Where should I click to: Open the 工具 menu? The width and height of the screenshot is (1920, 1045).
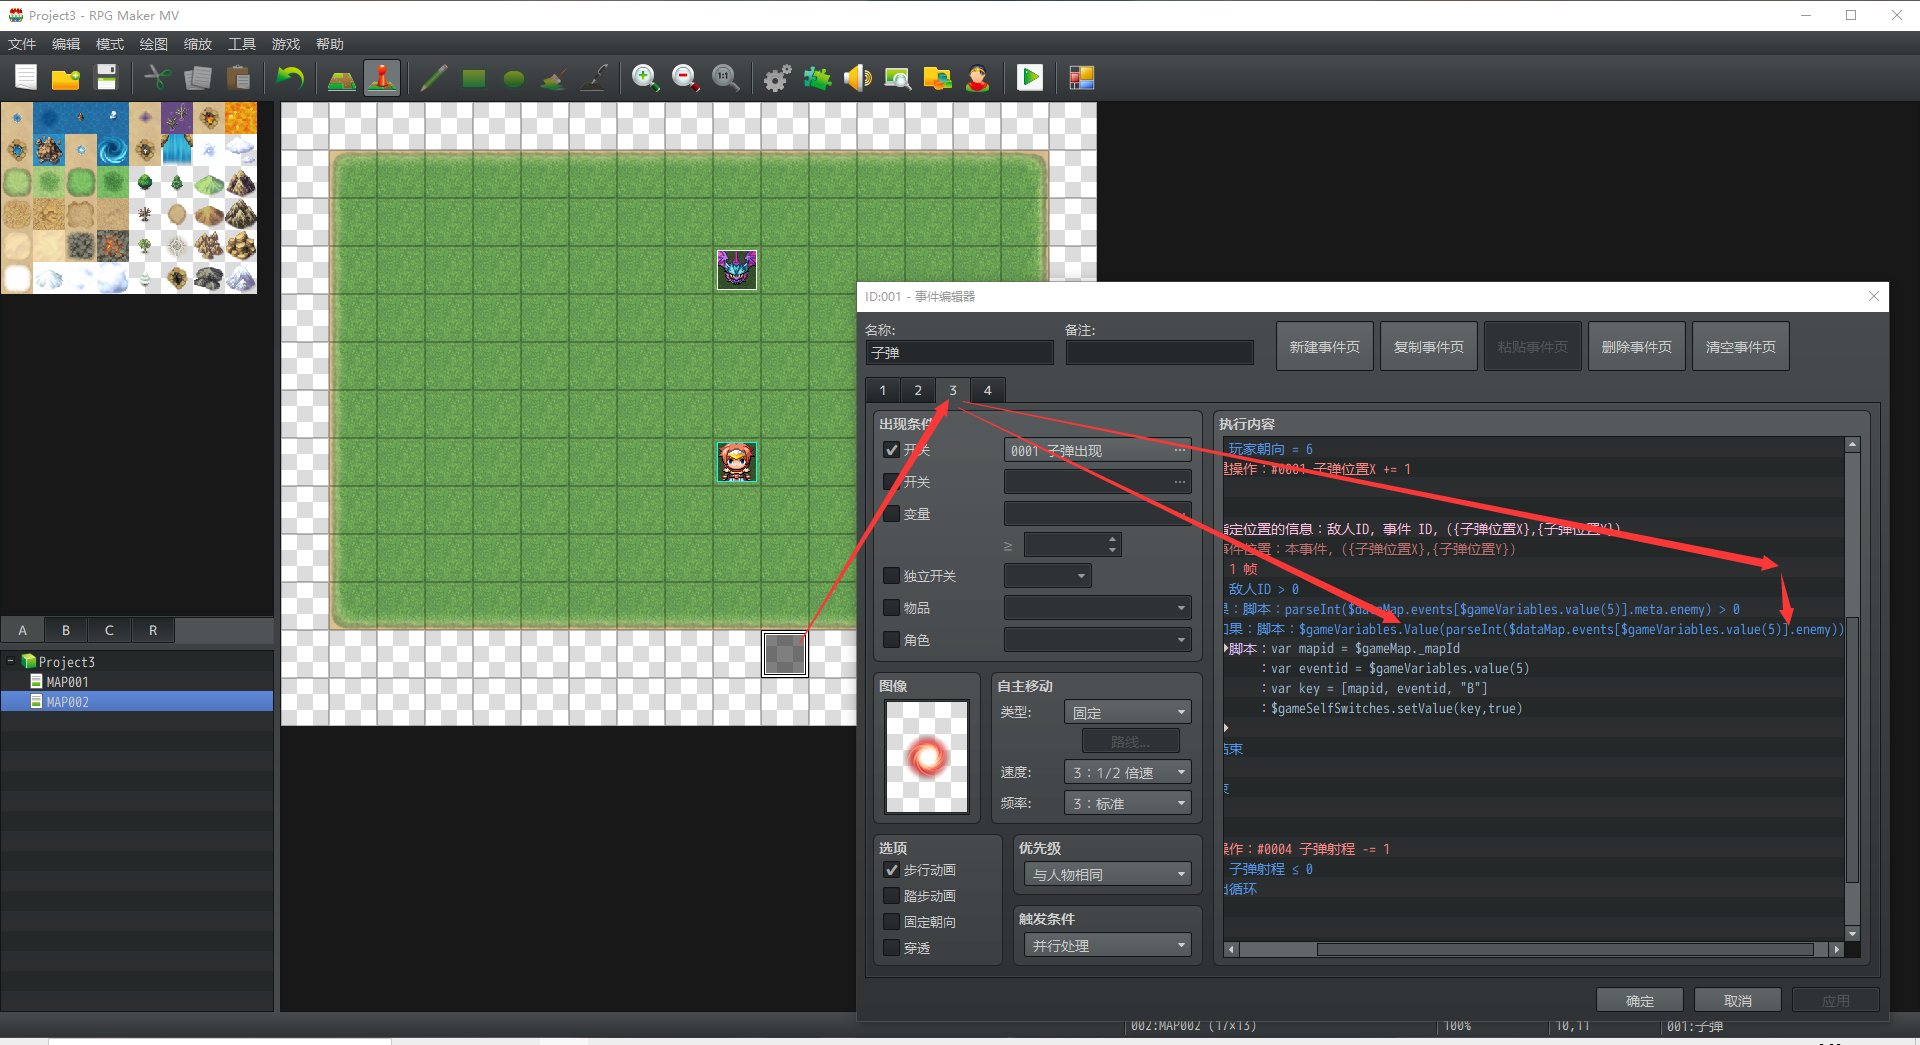point(242,44)
